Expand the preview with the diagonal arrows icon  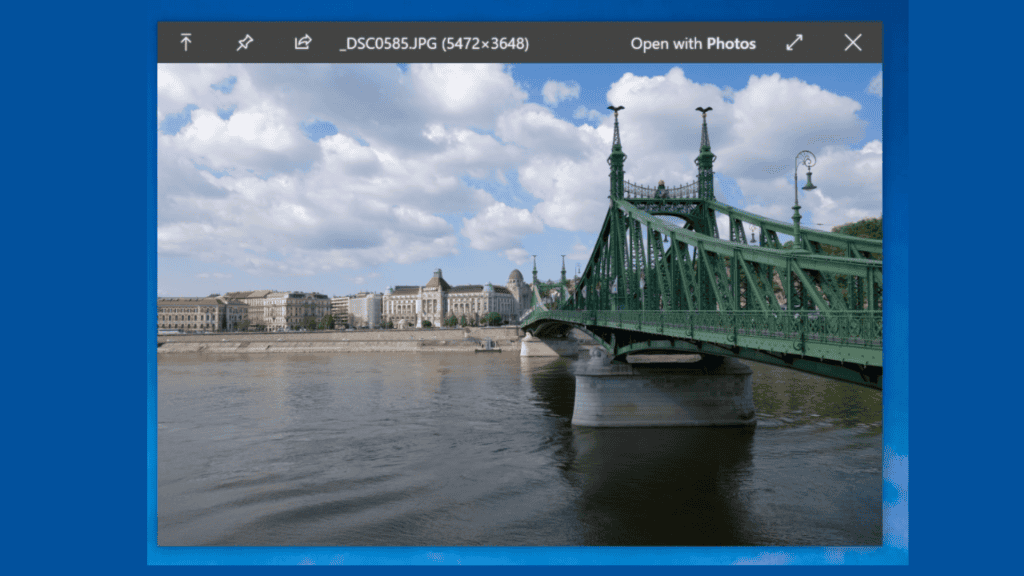point(794,43)
